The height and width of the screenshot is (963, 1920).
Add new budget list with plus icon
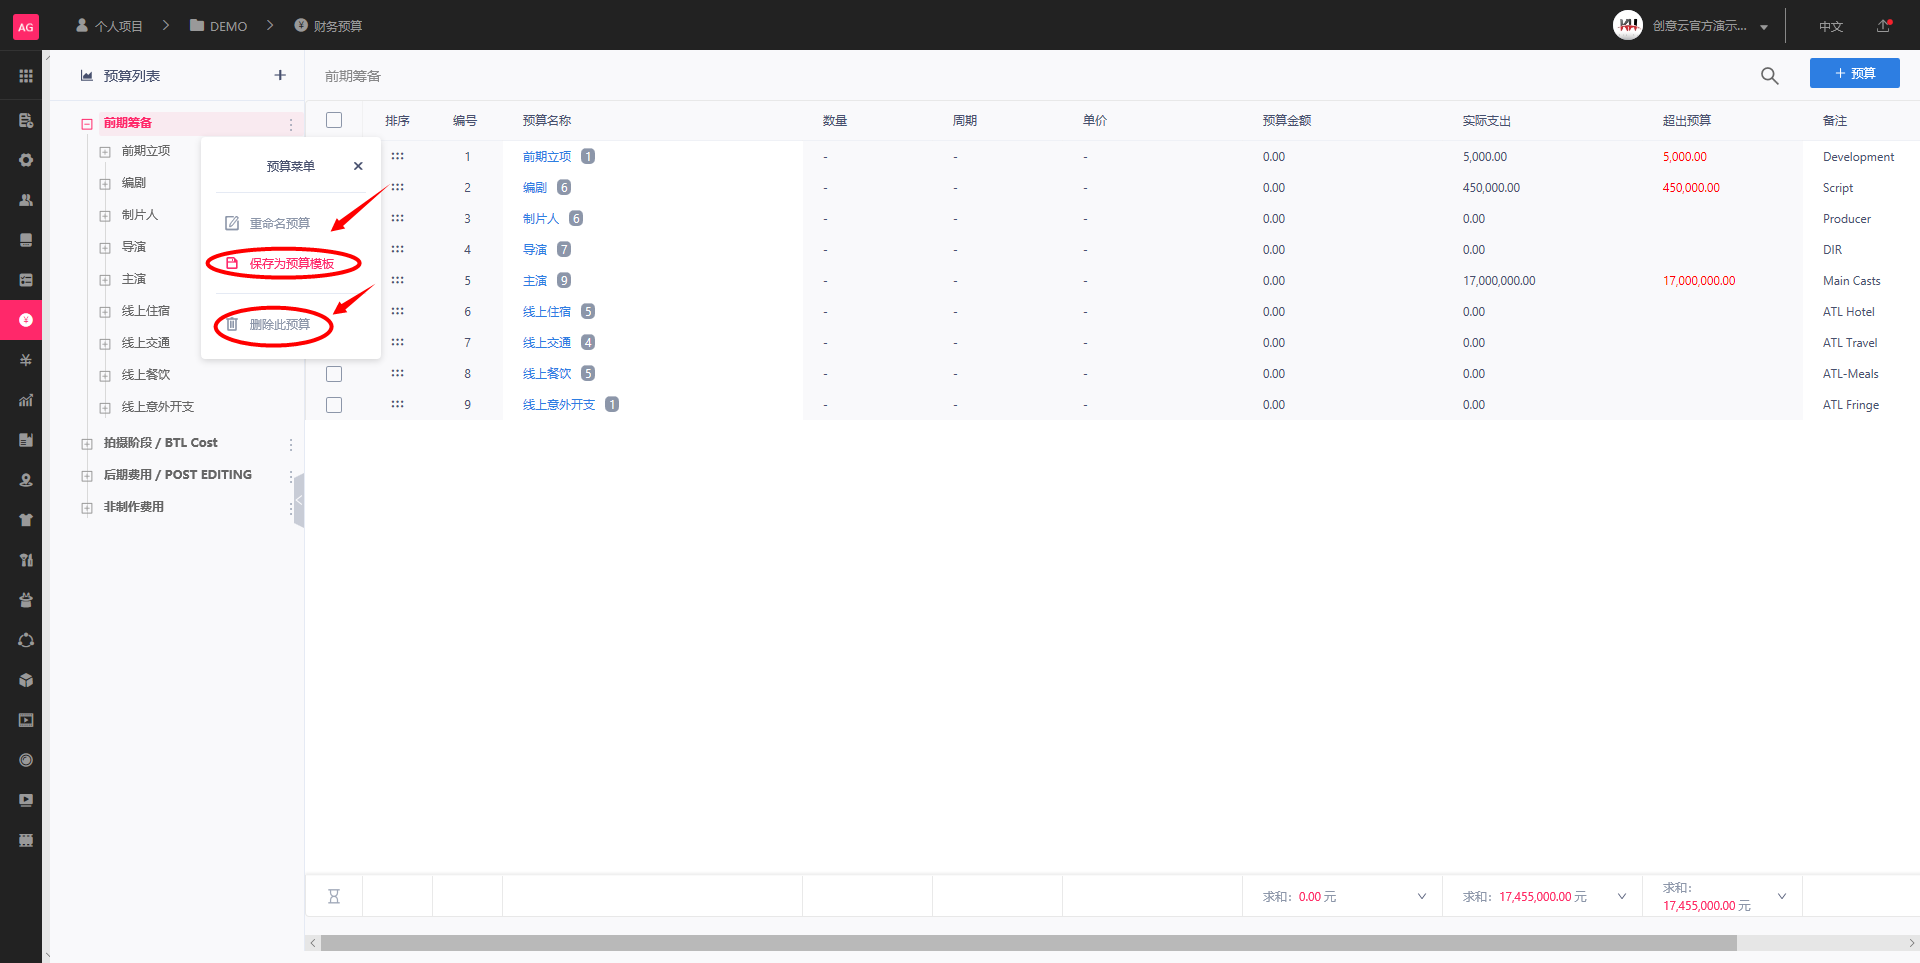pyautogui.click(x=280, y=75)
